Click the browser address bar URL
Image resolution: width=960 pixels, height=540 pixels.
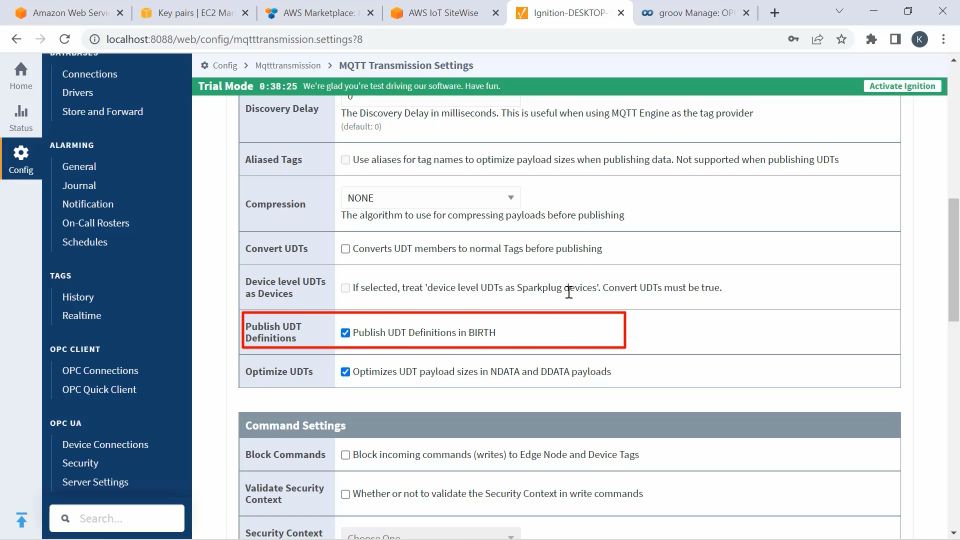point(234,39)
